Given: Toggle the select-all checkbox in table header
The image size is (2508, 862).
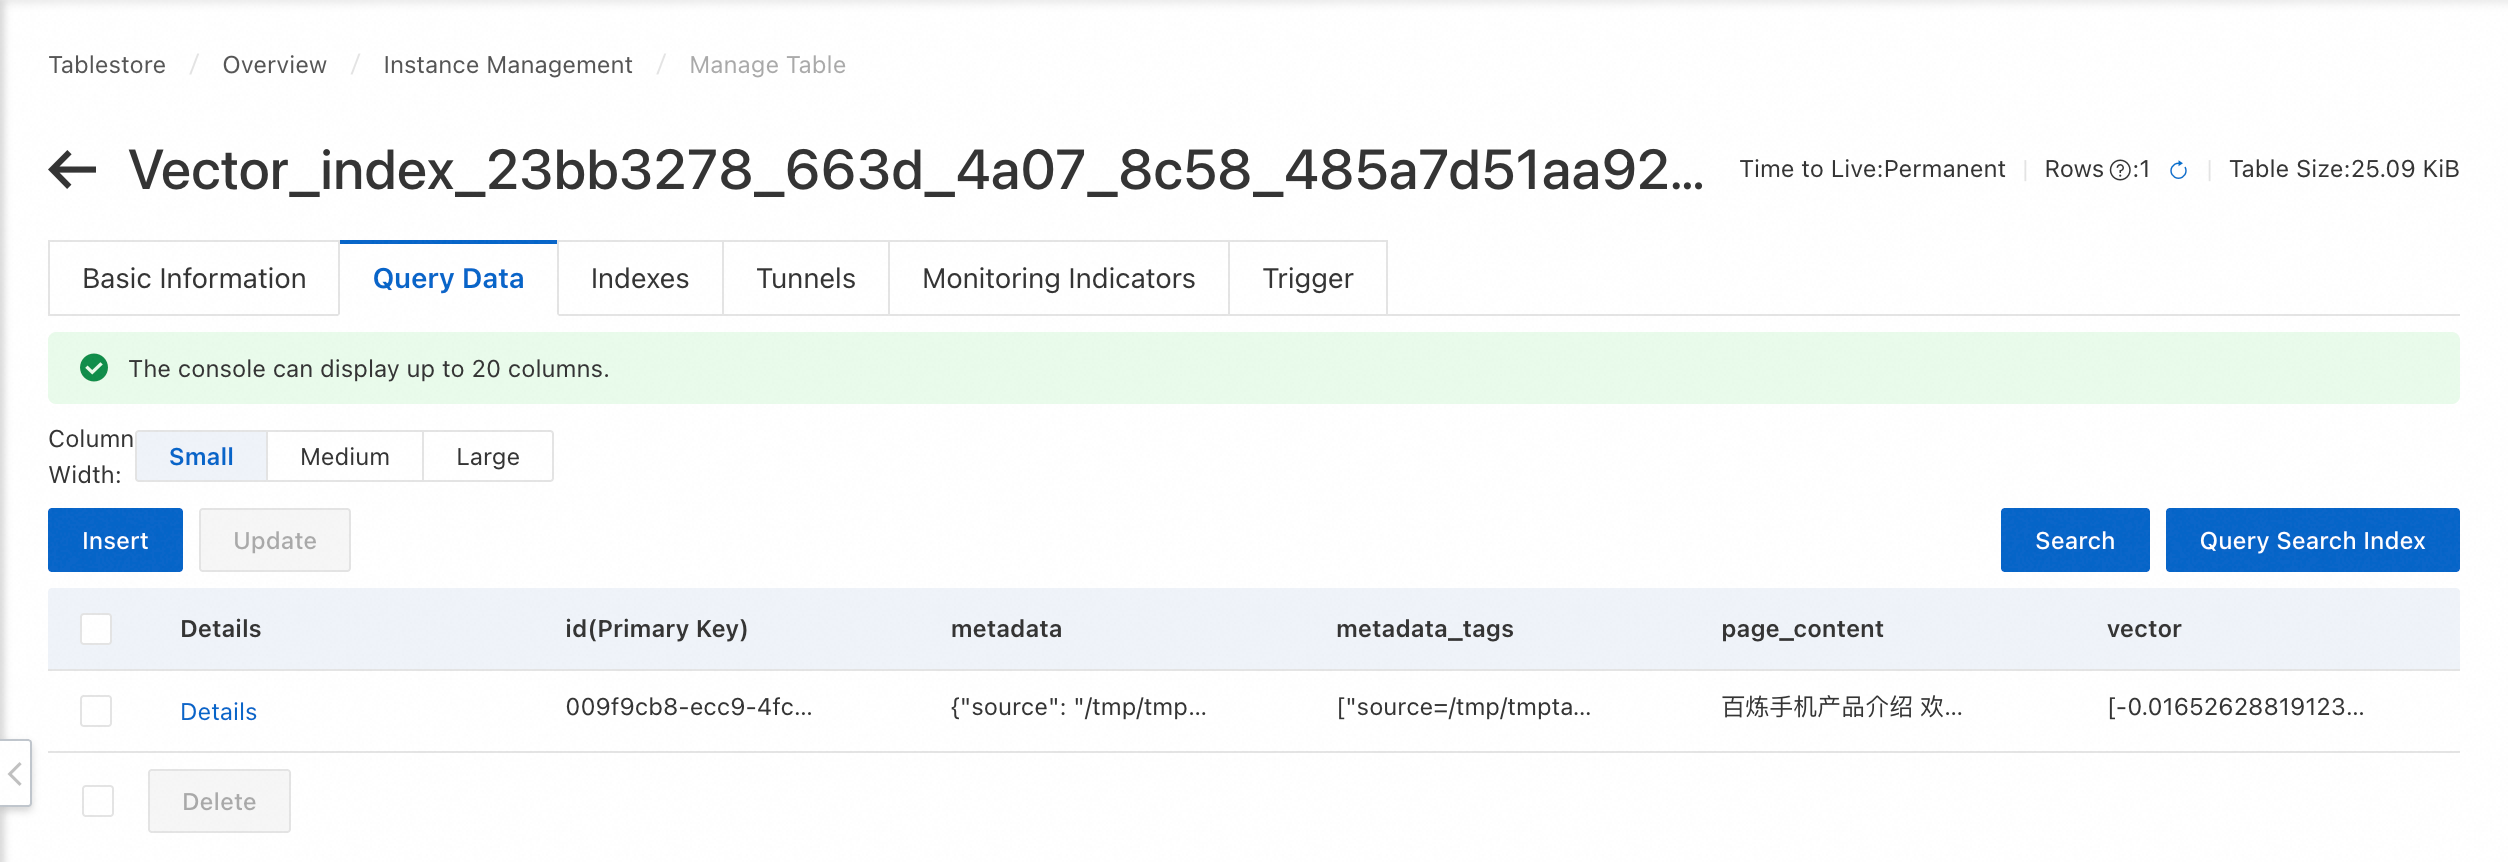Looking at the screenshot, I should pyautogui.click(x=96, y=629).
